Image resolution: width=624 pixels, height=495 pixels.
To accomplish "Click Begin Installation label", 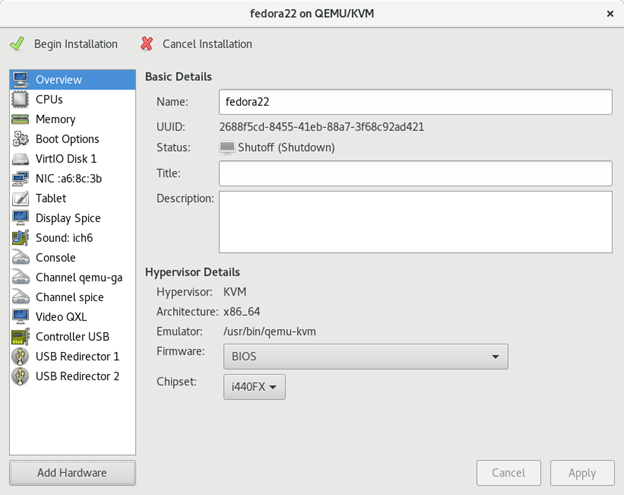I will click(x=76, y=44).
